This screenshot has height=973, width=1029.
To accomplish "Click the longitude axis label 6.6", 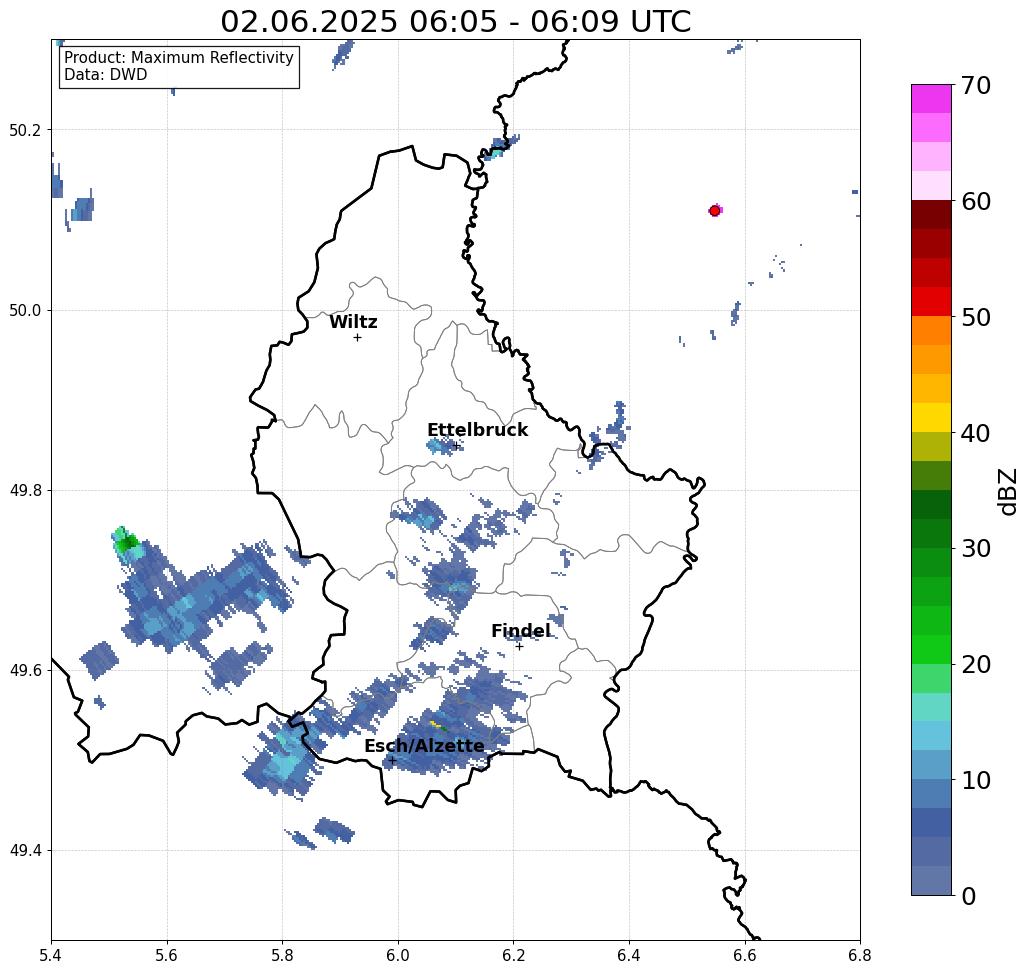I will [x=744, y=955].
